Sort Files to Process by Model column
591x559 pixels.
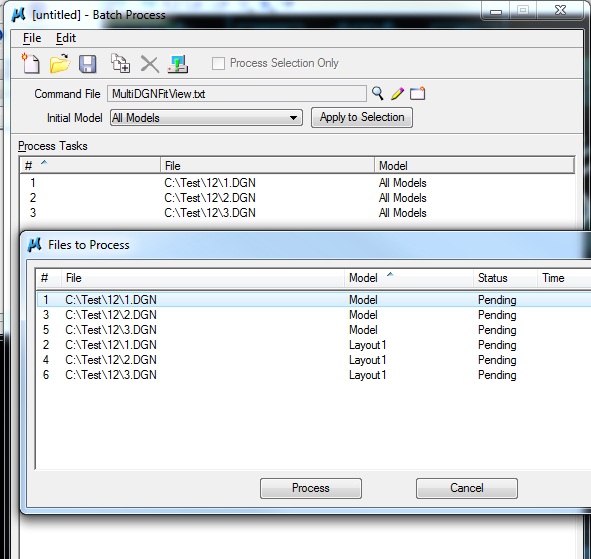pos(409,278)
